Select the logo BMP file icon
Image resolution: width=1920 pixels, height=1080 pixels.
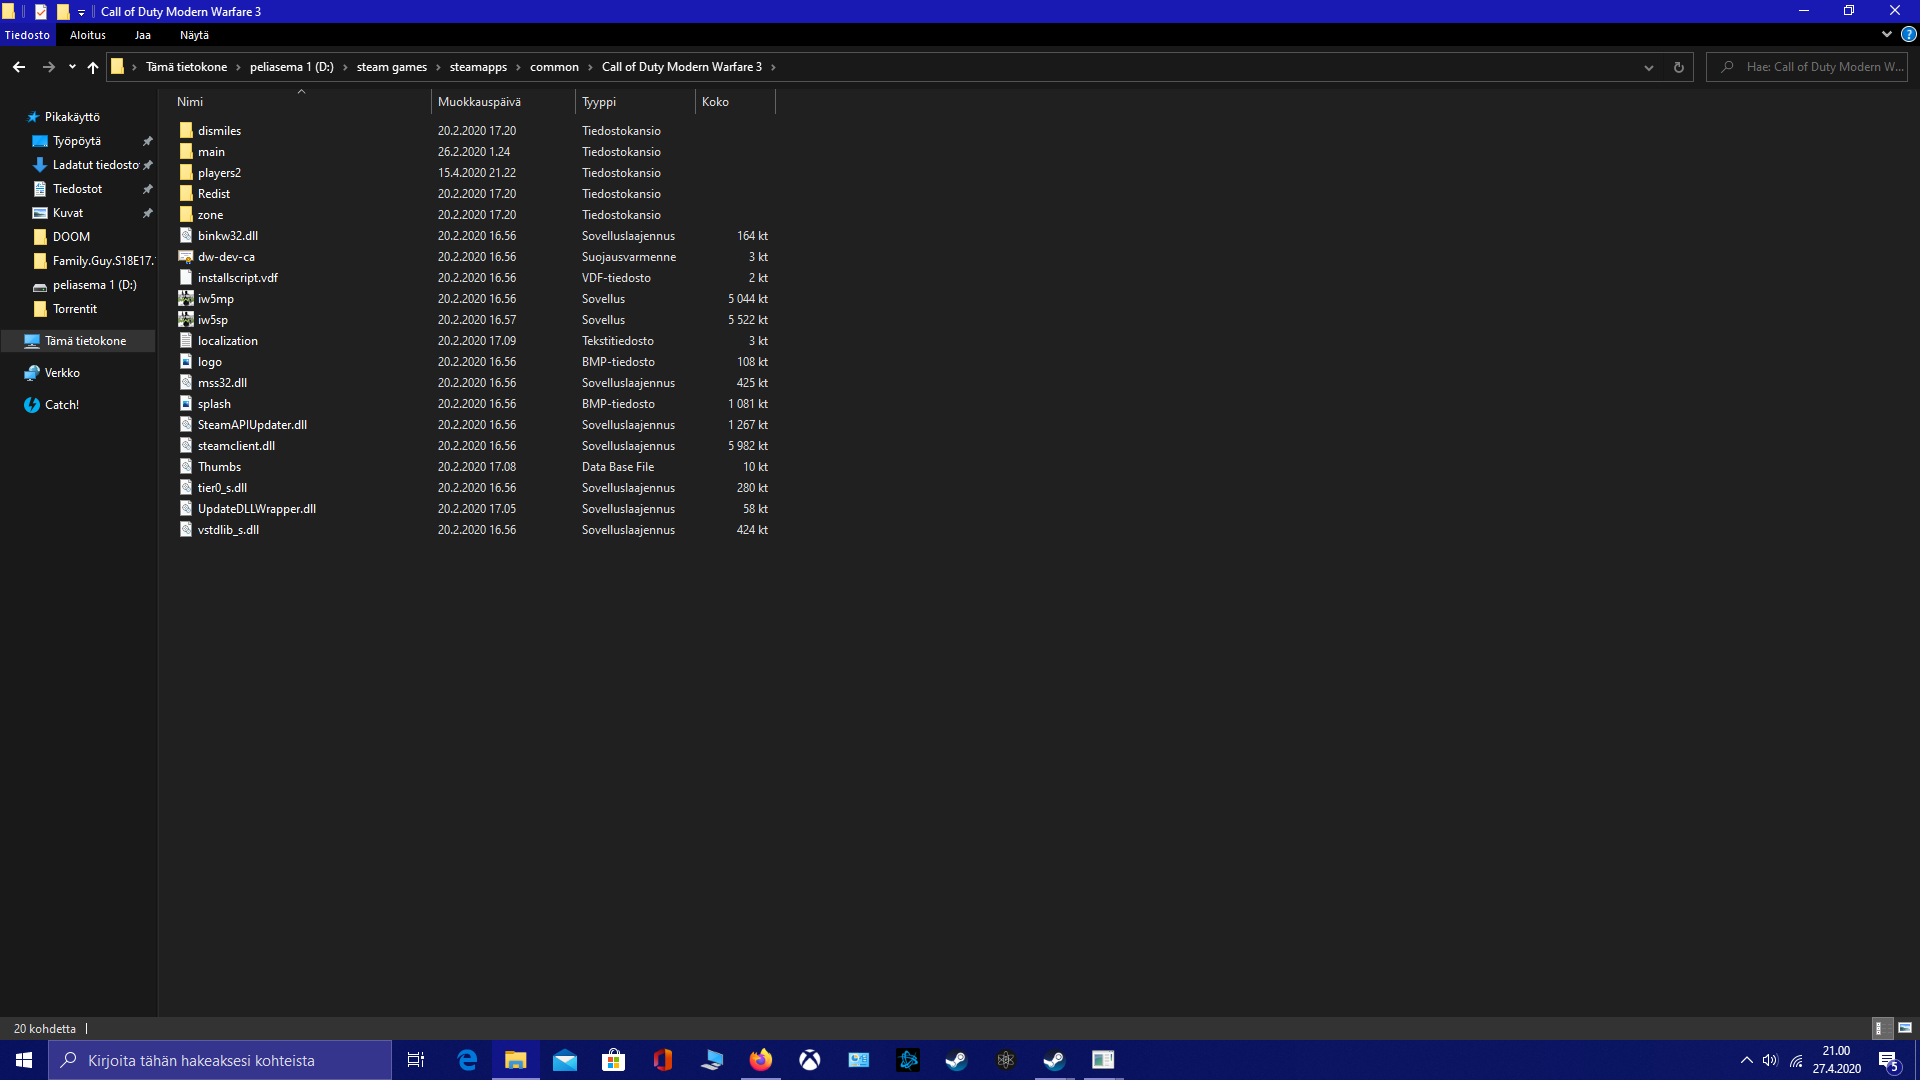coord(186,362)
